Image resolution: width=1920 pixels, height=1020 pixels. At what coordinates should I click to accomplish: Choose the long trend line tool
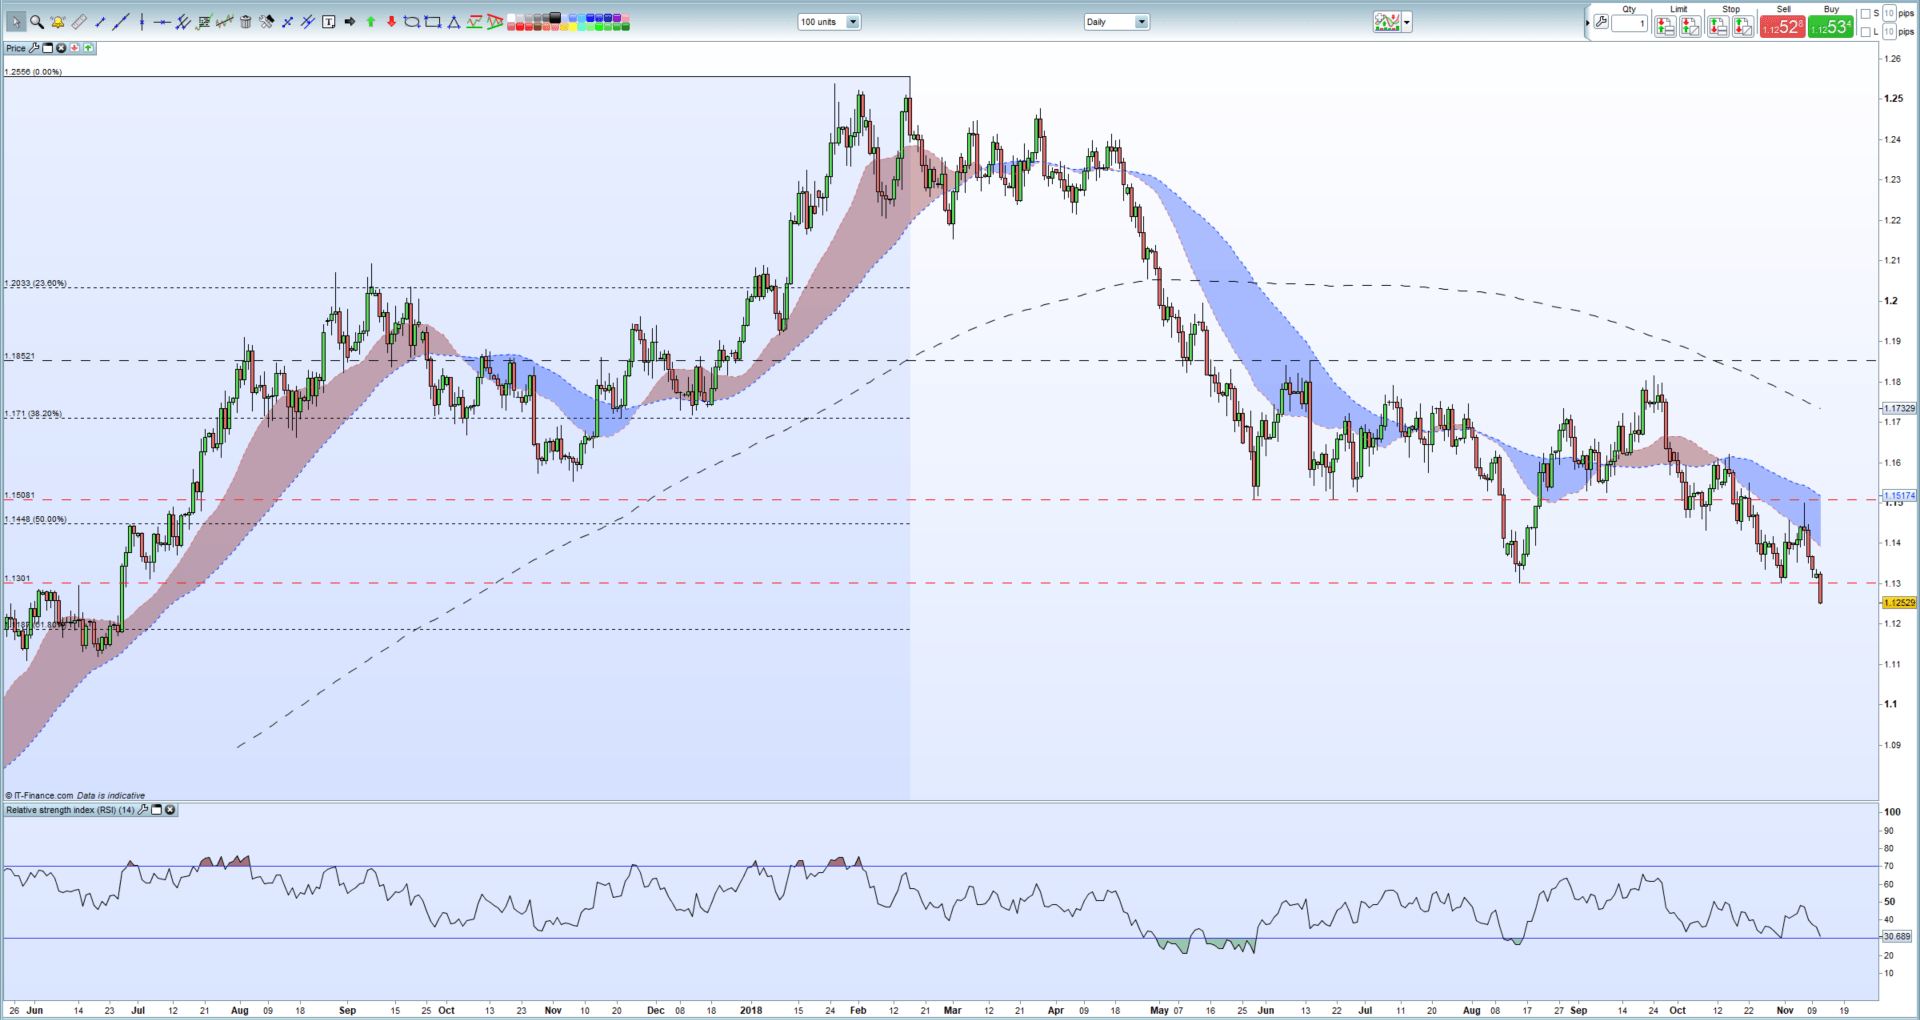click(120, 21)
